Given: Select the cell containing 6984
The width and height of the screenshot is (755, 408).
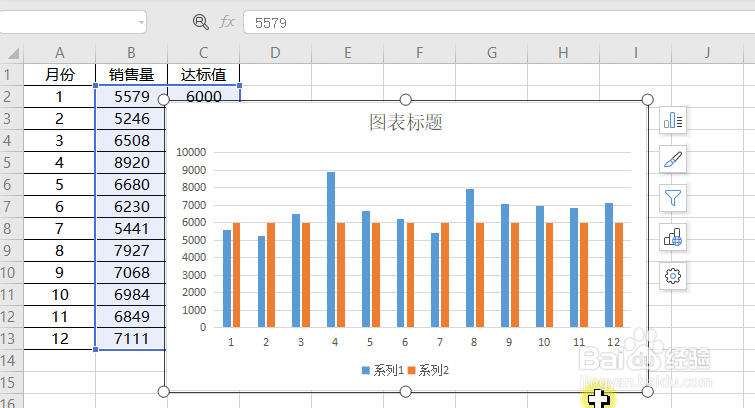Looking at the screenshot, I should 131,295.
